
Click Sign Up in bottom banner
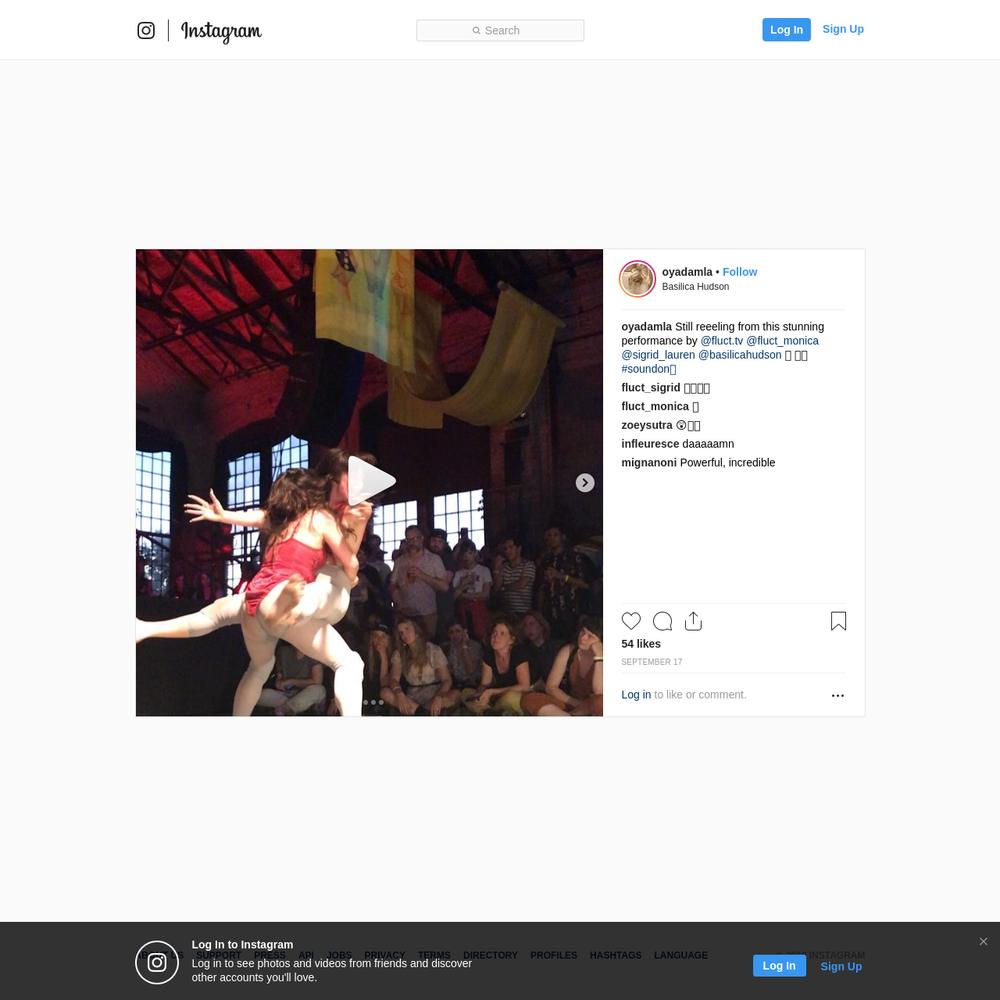coord(841,966)
